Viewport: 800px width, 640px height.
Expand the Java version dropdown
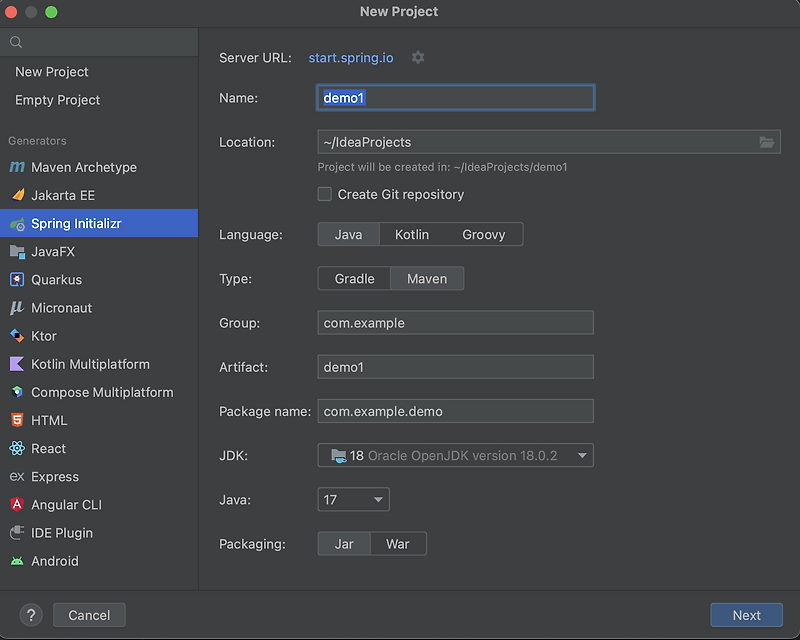353,500
